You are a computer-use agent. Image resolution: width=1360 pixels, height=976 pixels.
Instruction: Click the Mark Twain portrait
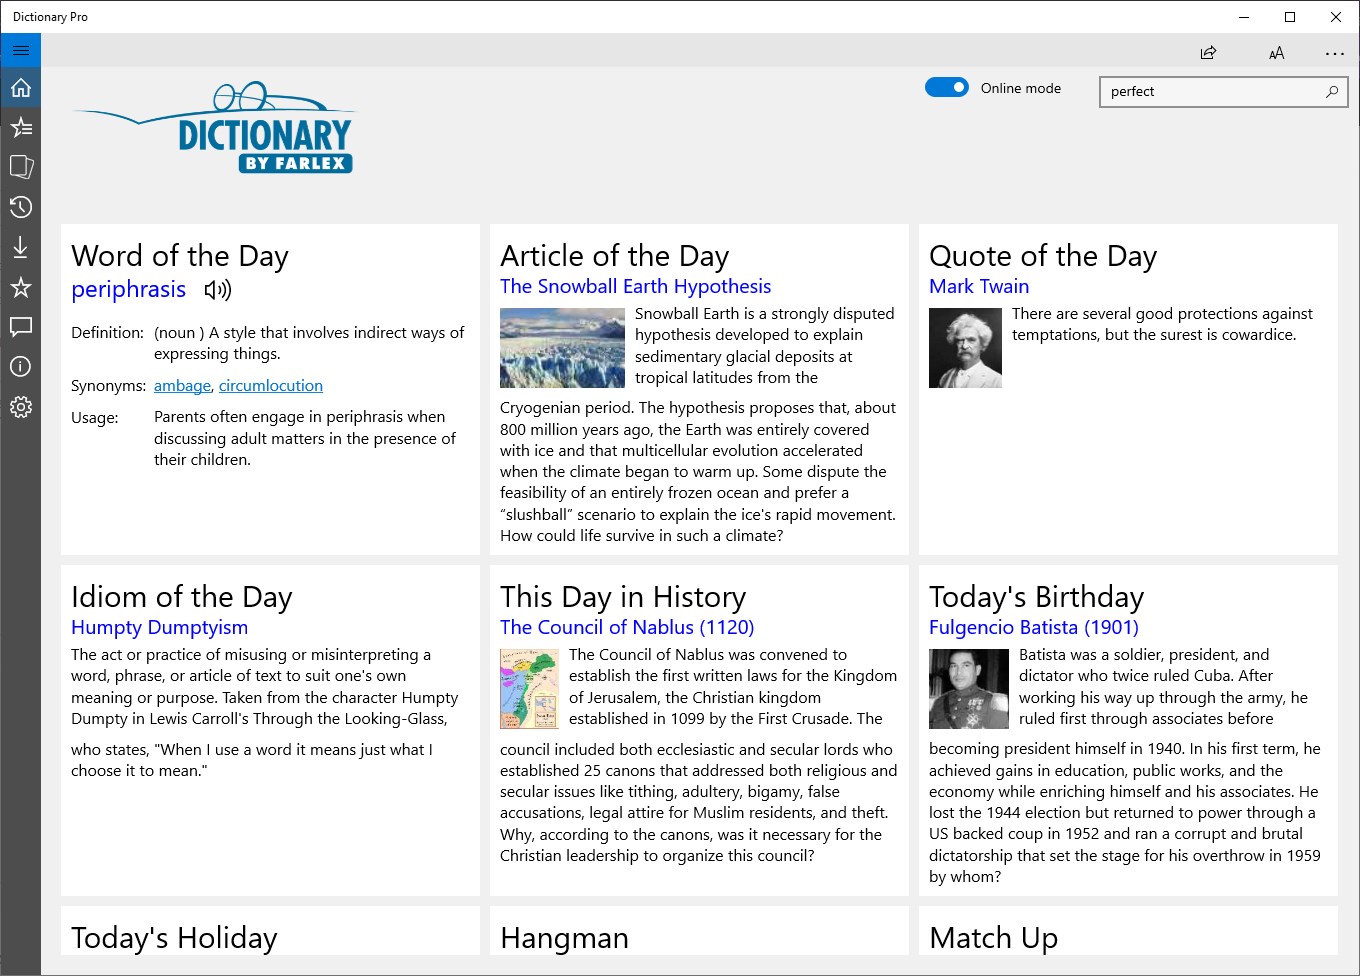tap(965, 347)
